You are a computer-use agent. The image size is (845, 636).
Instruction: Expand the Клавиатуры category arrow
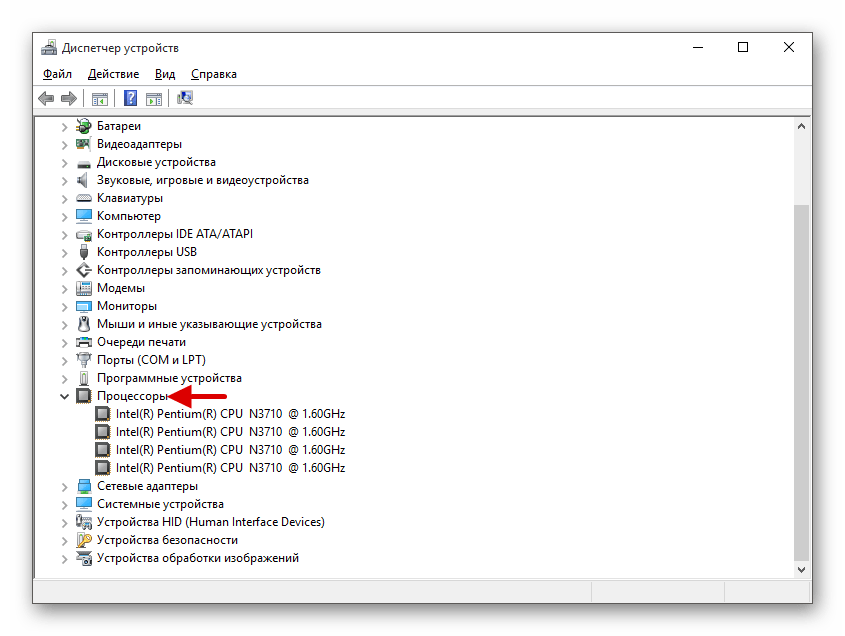point(65,198)
